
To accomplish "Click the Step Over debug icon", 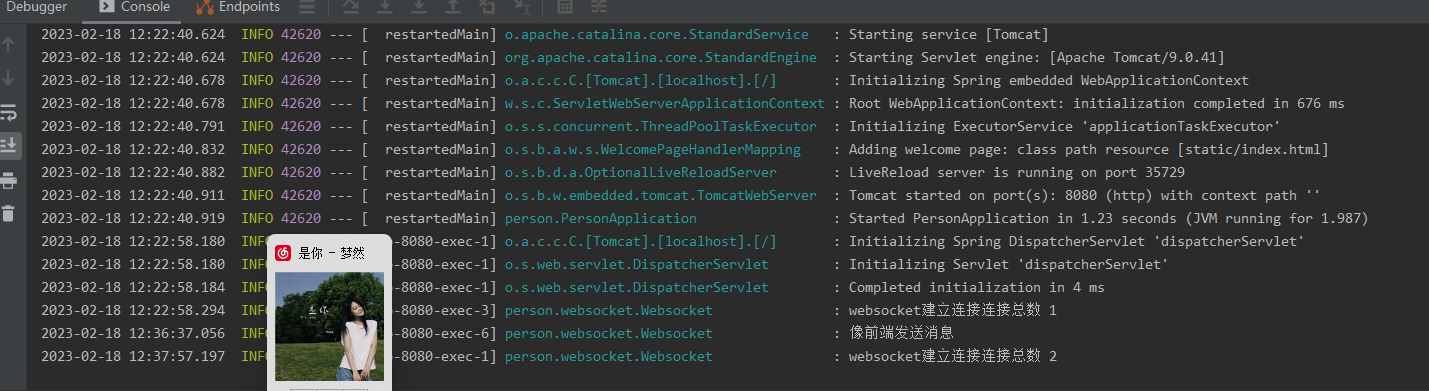I will pos(351,6).
